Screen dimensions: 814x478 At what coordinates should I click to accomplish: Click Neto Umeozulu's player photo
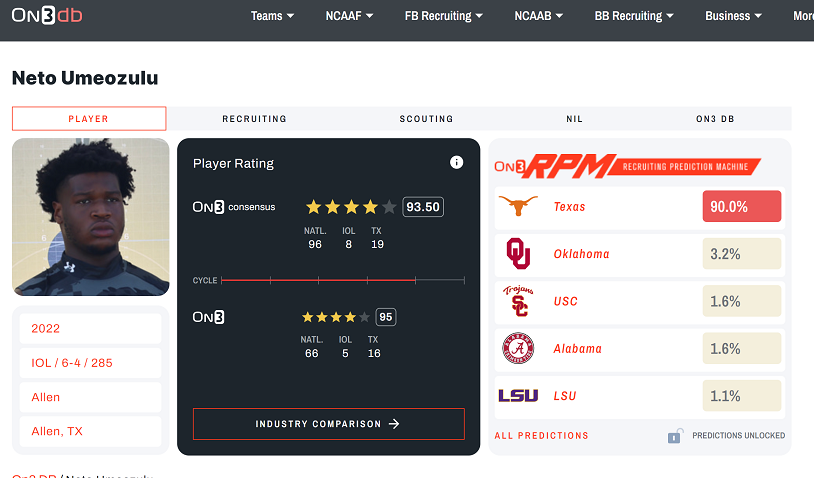tap(91, 217)
